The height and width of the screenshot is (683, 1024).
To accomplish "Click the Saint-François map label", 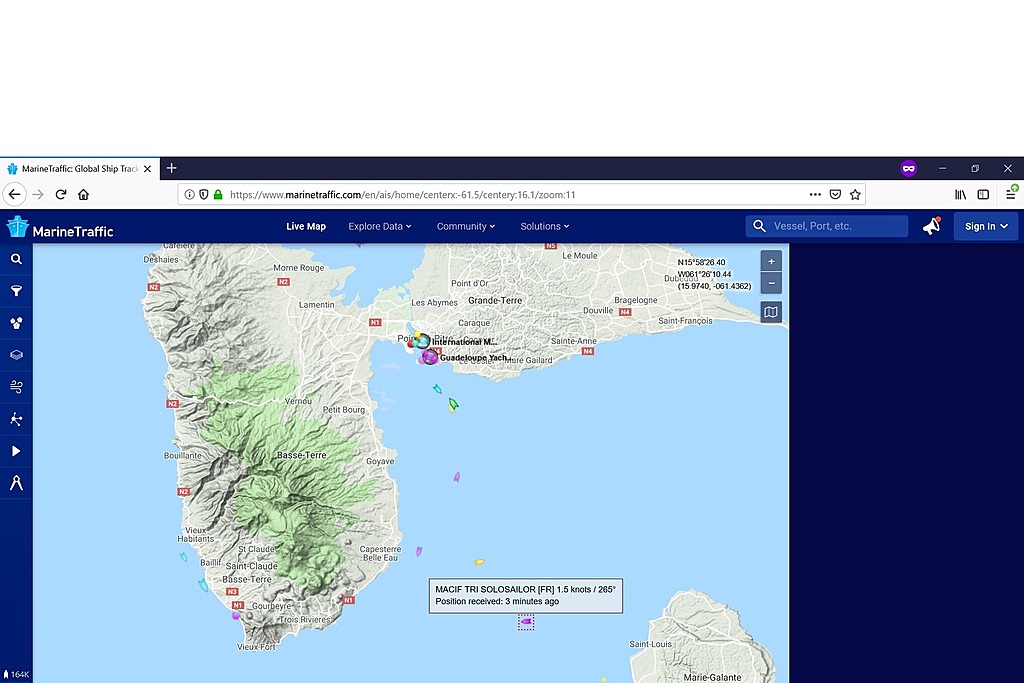I will tap(685, 321).
